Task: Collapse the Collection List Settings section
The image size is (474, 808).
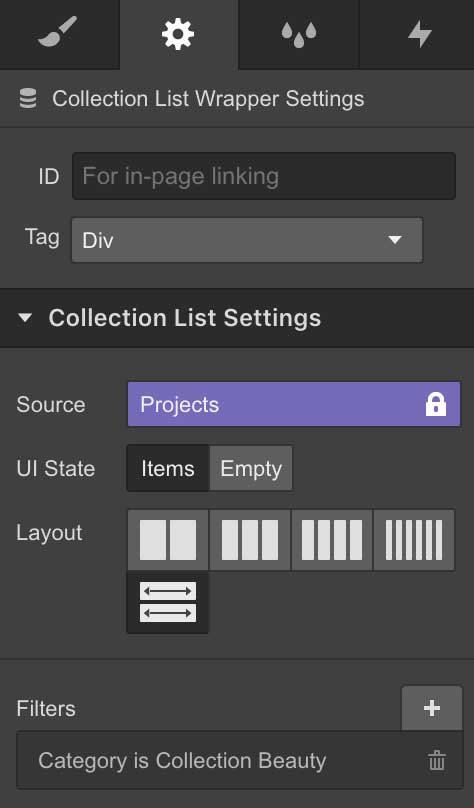Action: tap(24, 318)
